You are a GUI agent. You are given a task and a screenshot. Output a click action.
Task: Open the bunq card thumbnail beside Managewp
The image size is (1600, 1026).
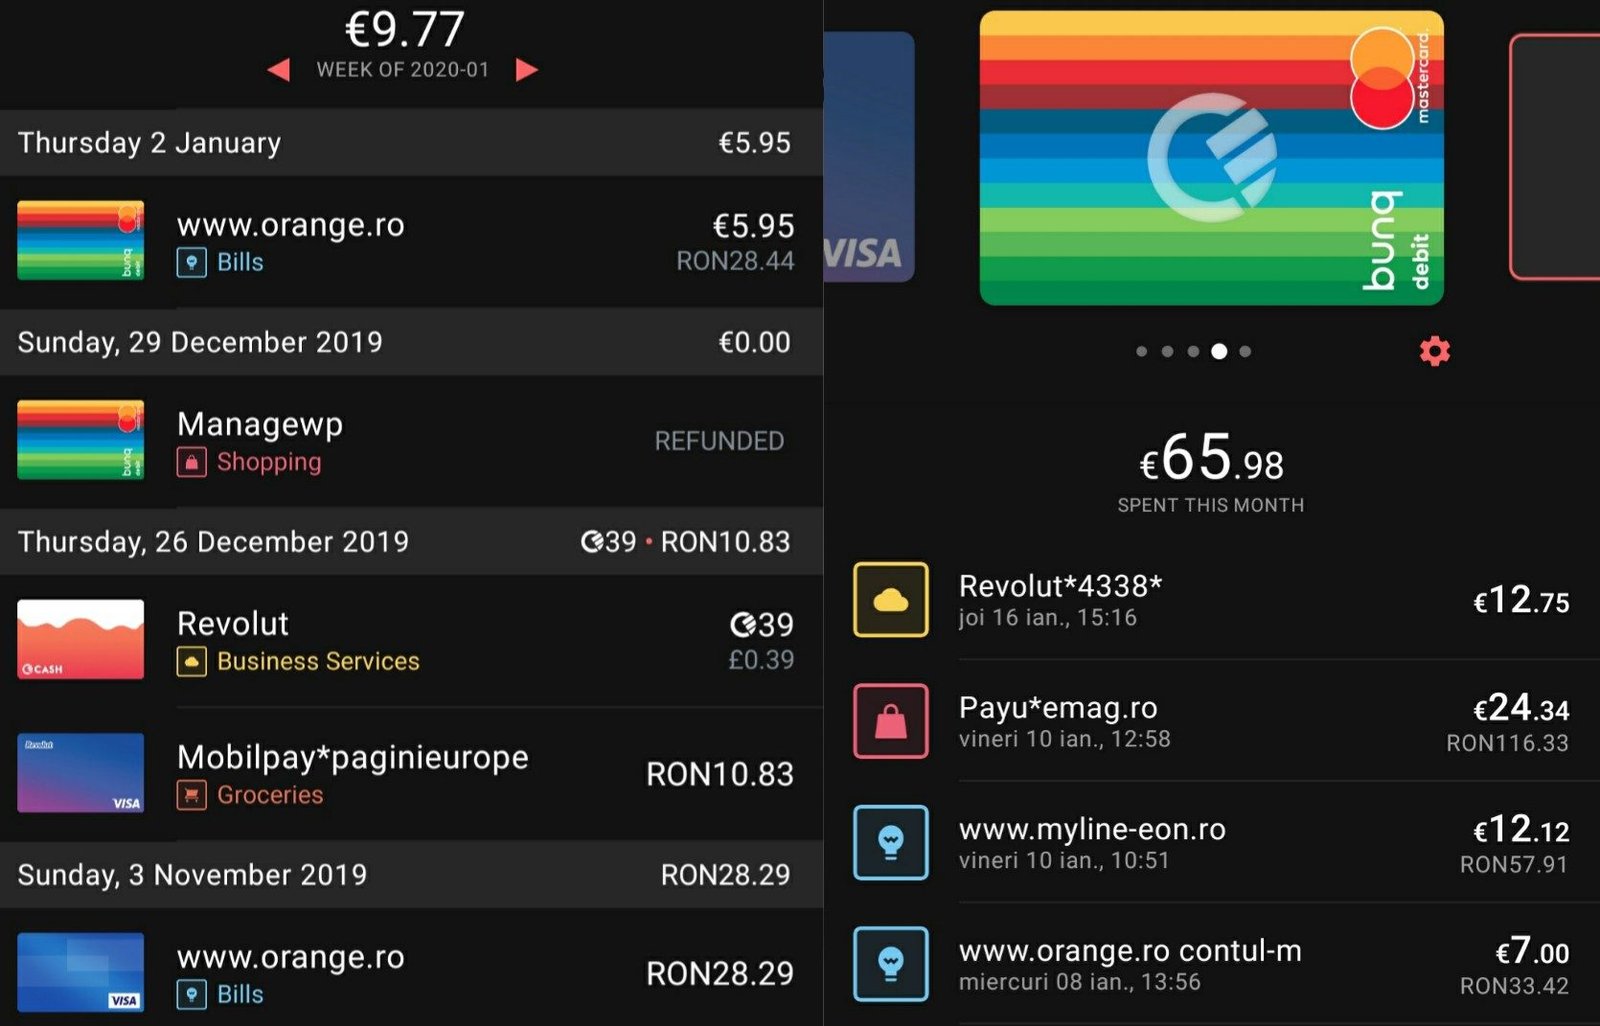(x=81, y=440)
